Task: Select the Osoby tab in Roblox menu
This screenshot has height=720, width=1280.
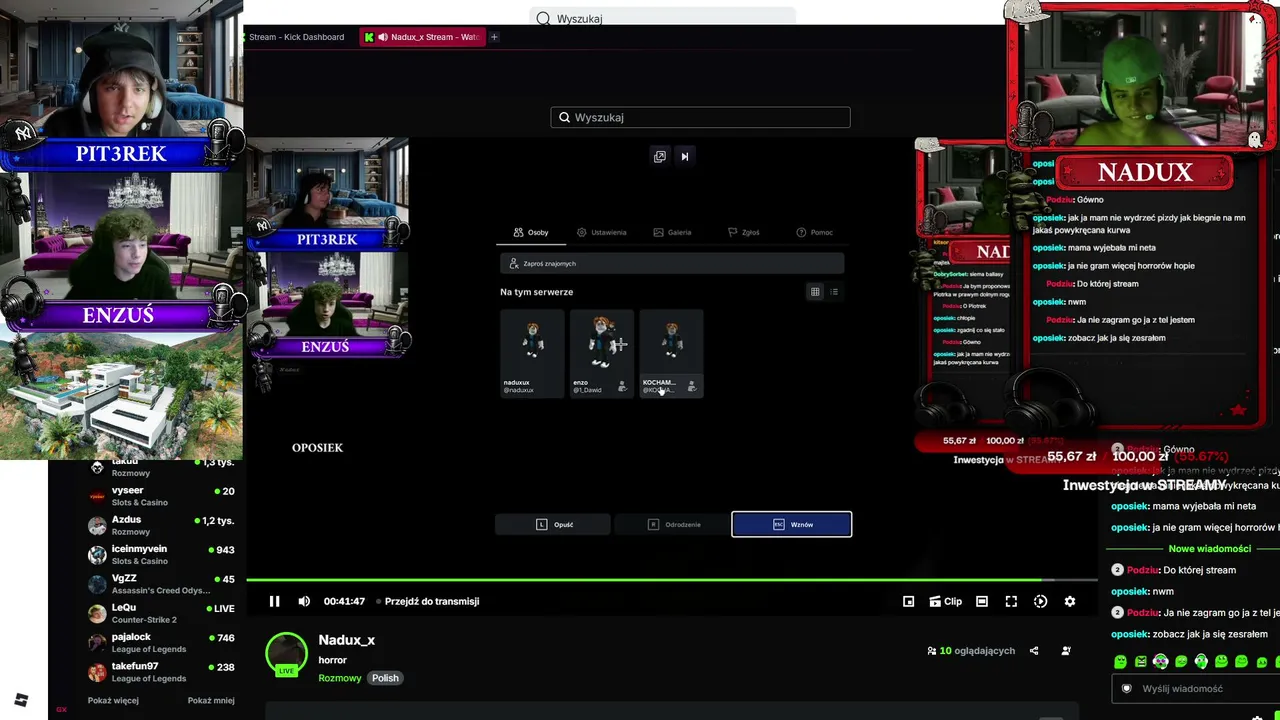Action: point(531,232)
